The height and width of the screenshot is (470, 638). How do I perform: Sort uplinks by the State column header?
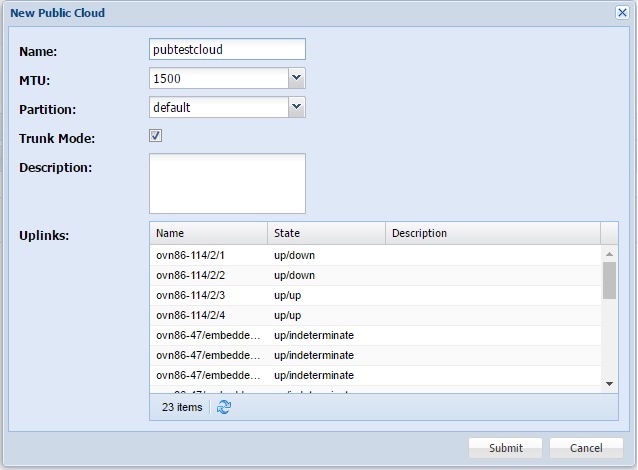pyautogui.click(x=326, y=233)
